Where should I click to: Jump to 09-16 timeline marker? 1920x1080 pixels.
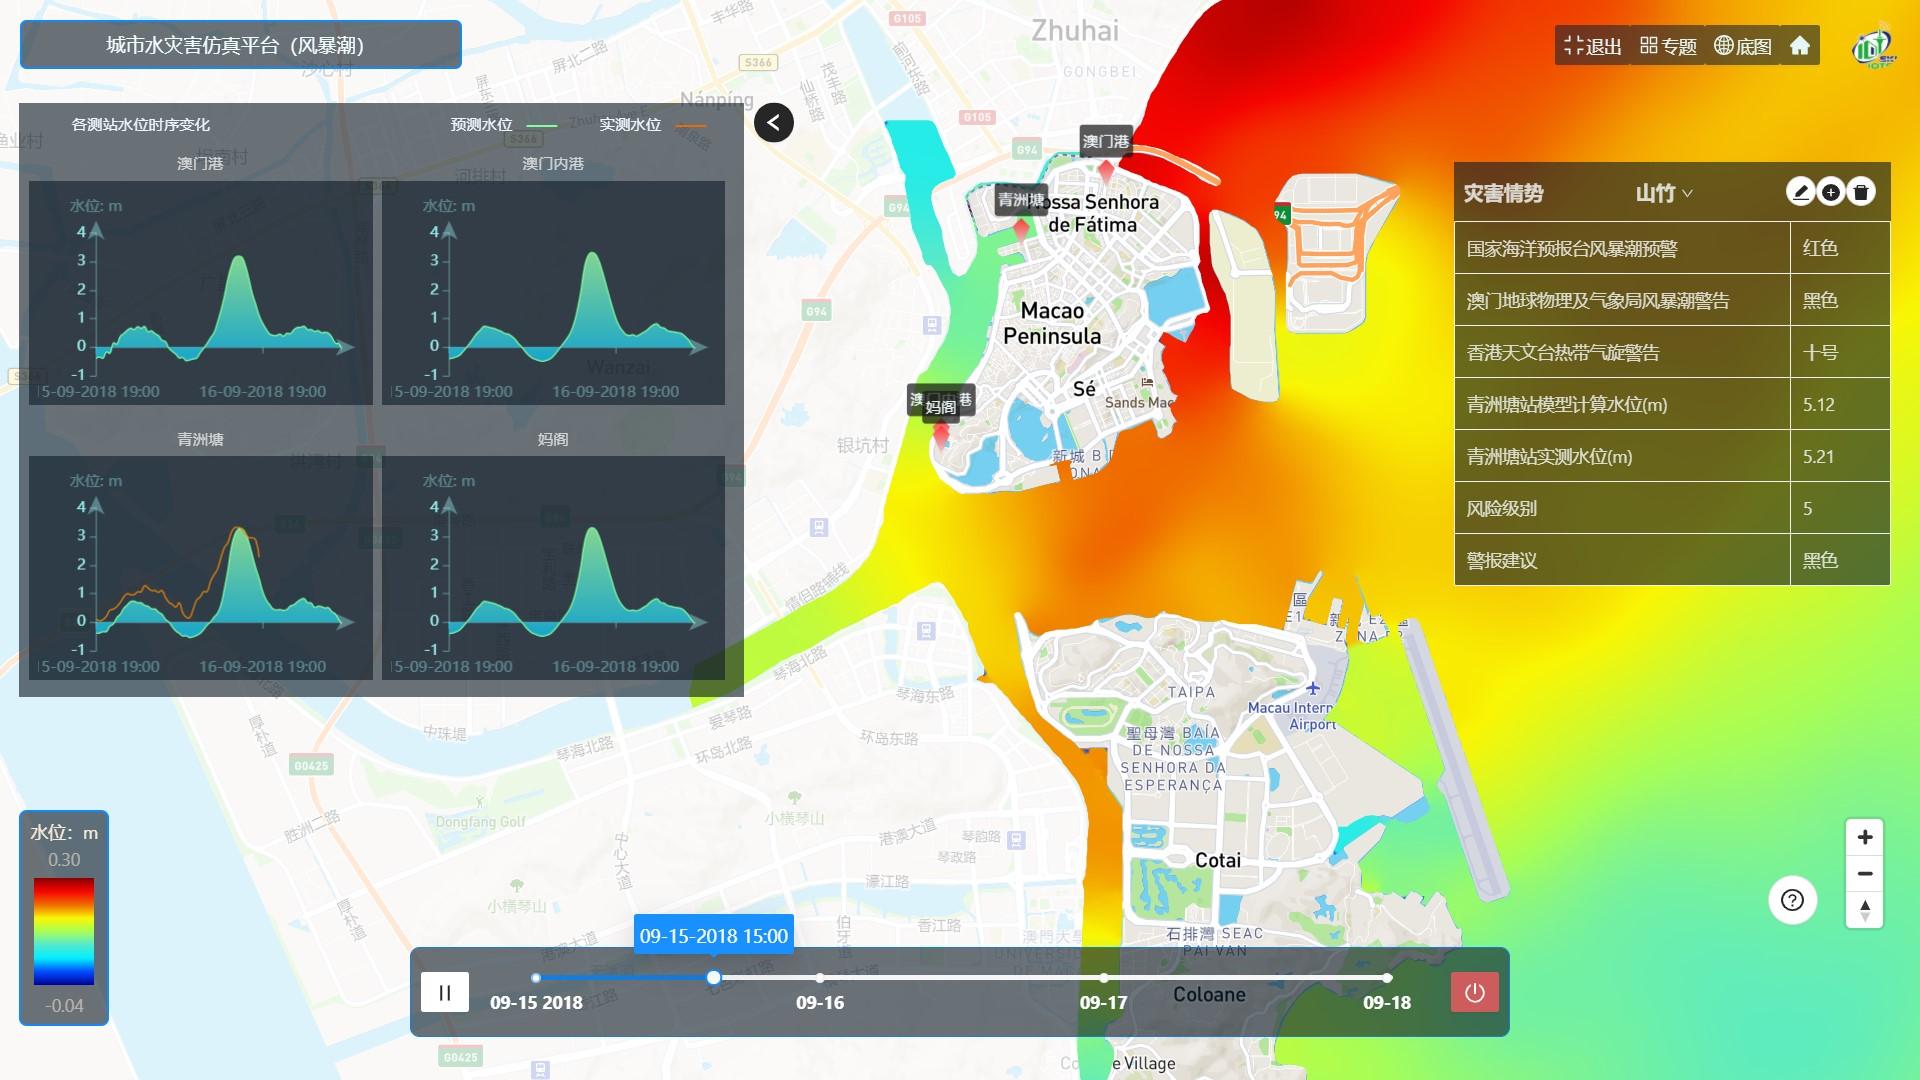(820, 978)
